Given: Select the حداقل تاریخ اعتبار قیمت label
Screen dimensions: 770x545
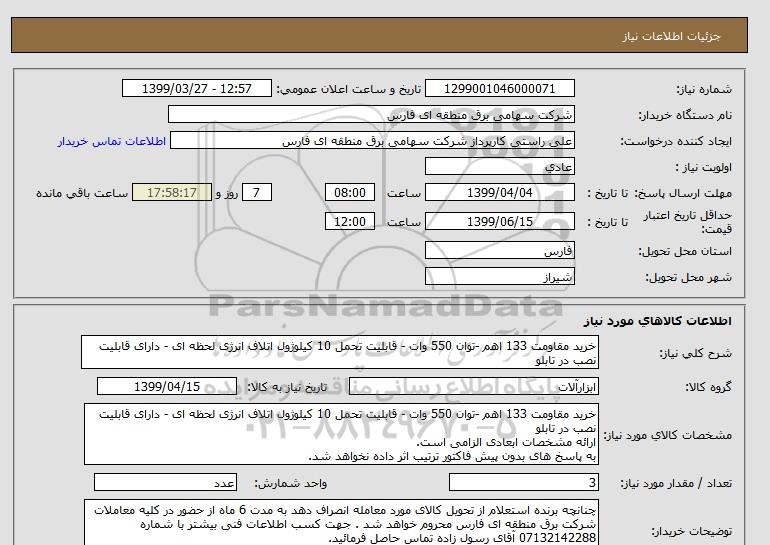Looking at the screenshot, I should point(688,222).
